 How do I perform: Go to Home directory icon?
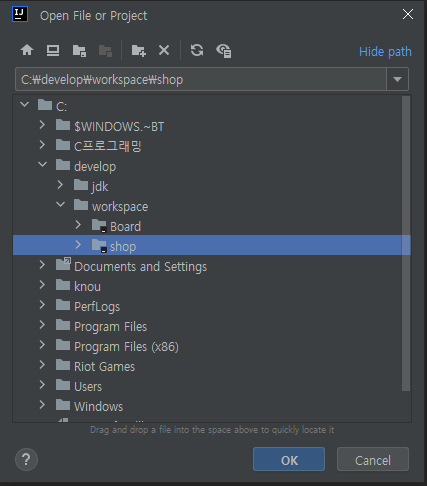(27, 50)
